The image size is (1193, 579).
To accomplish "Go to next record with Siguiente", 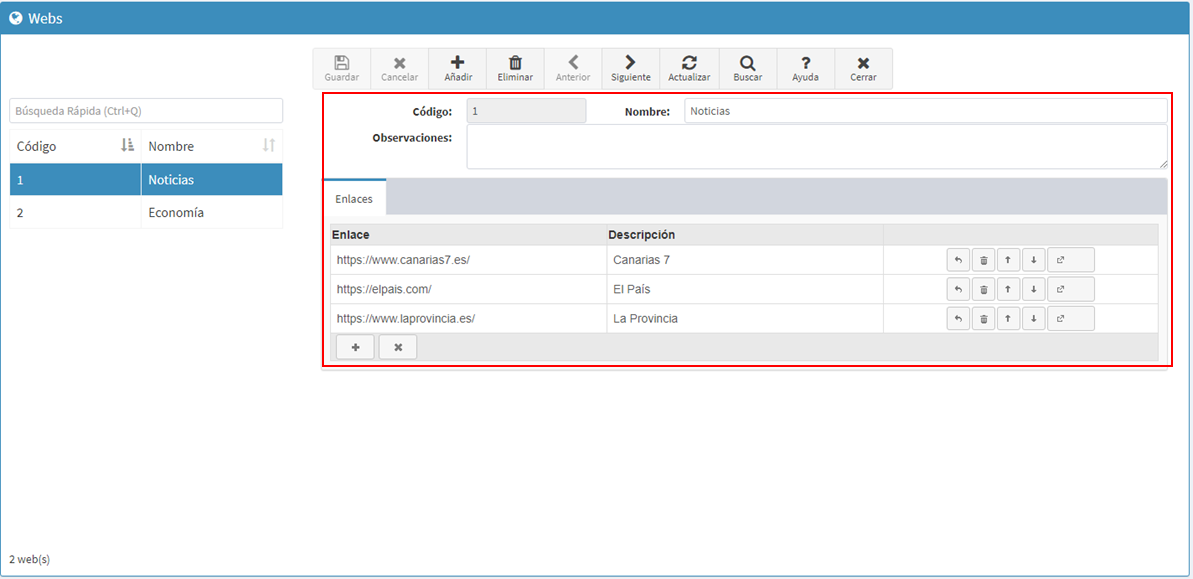I will pos(631,68).
